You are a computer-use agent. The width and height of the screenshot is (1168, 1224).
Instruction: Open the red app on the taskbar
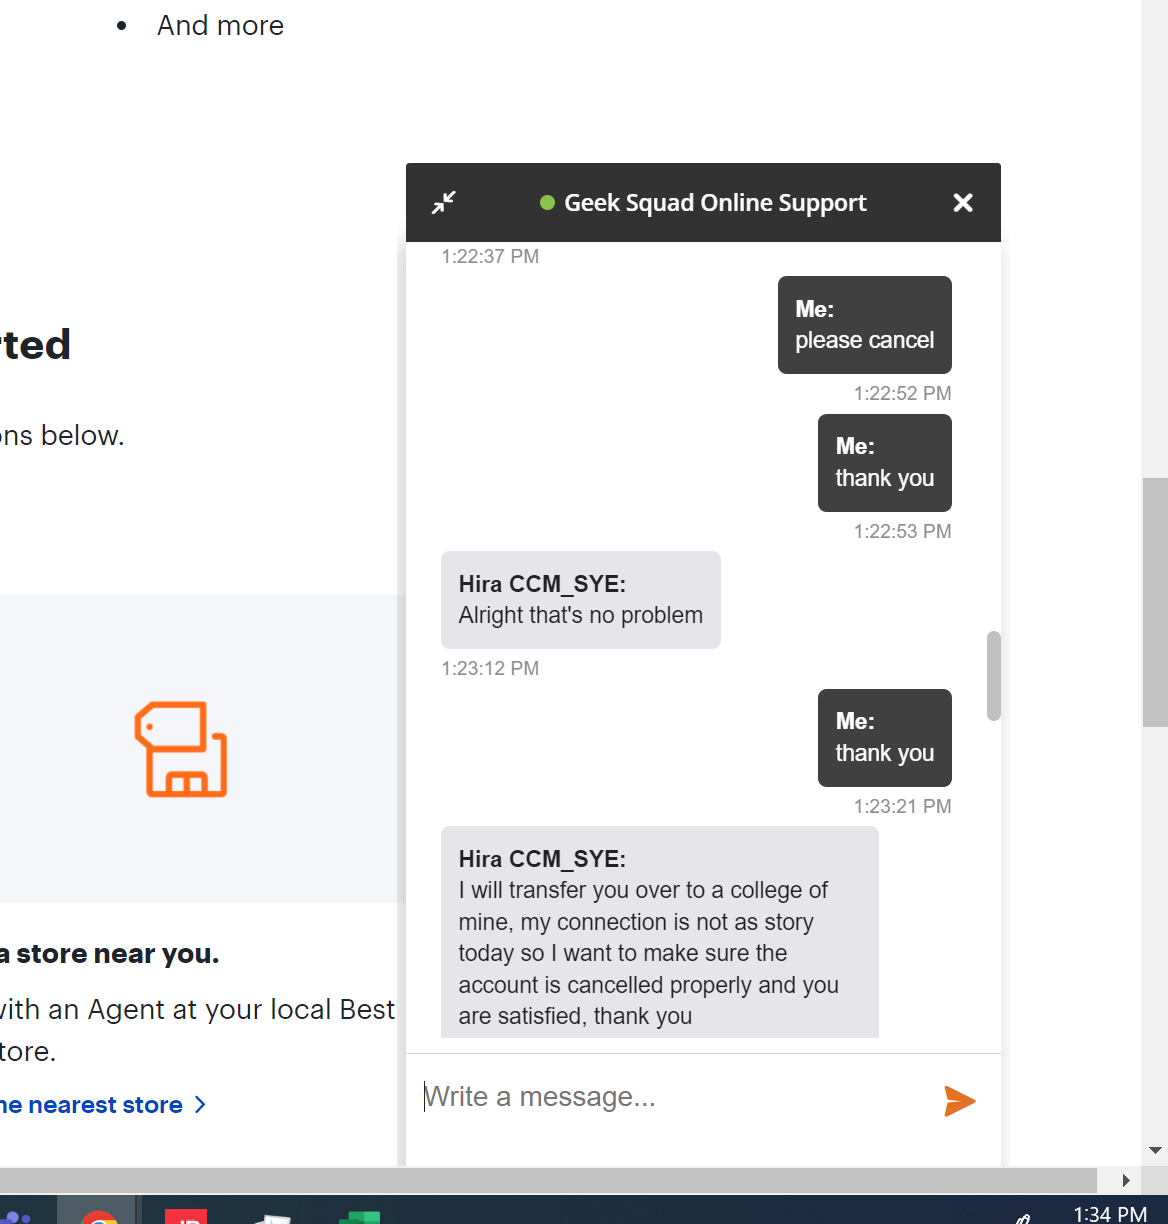[x=187, y=1215]
